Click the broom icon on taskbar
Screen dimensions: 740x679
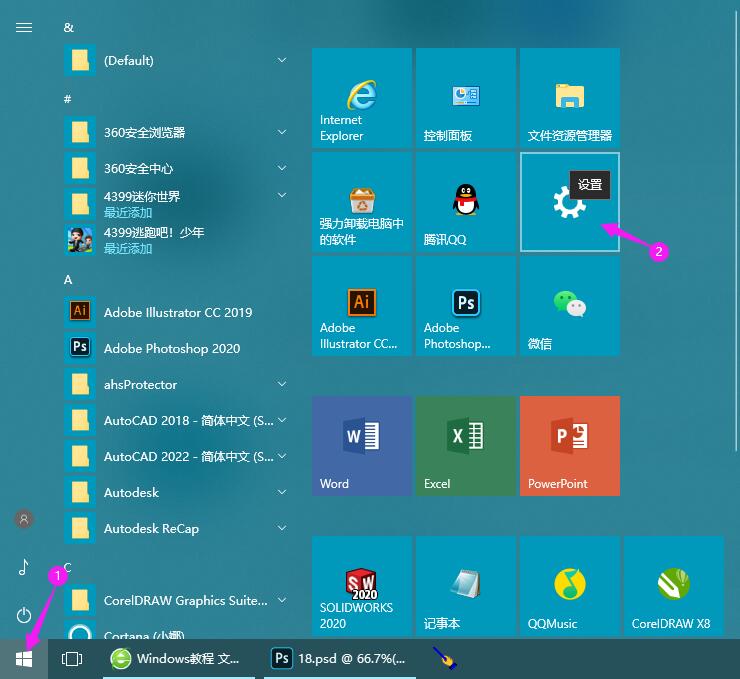point(445,658)
